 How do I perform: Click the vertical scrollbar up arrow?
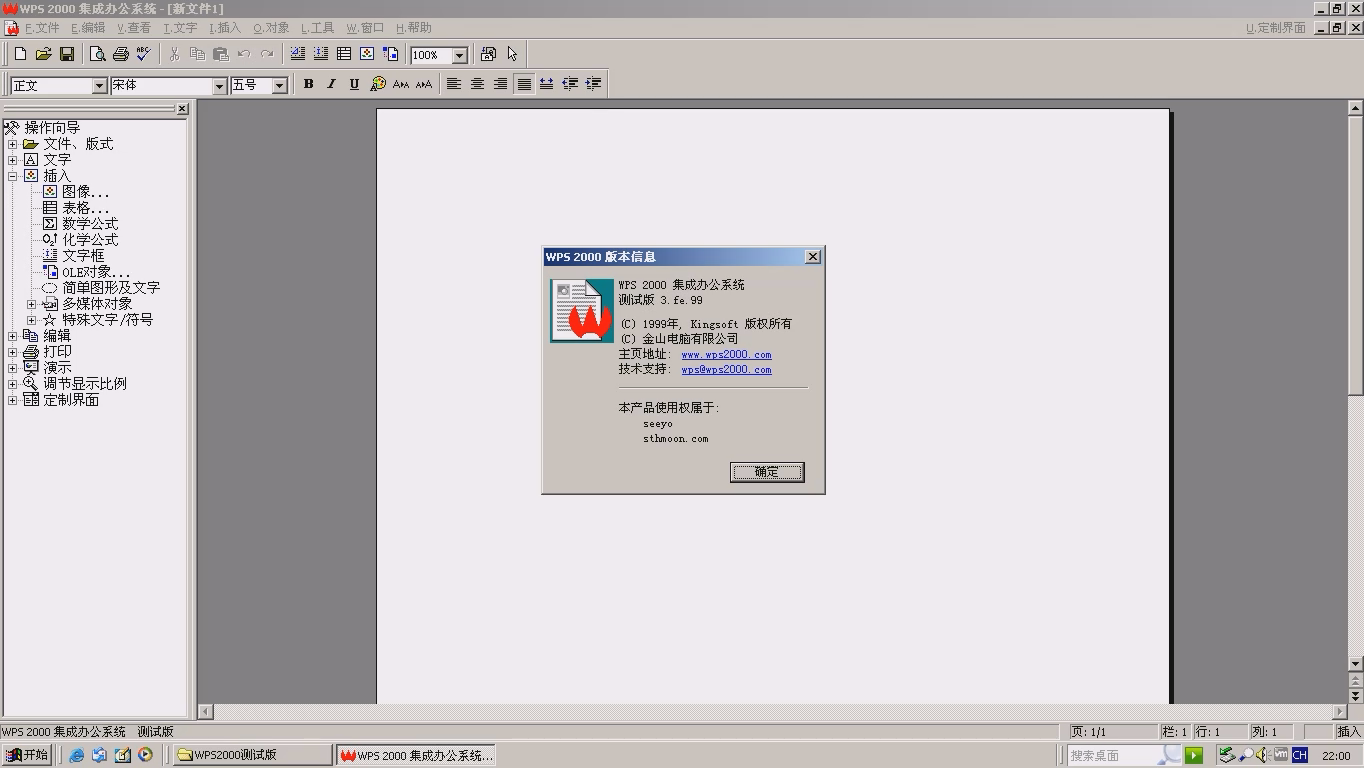pos(1356,107)
